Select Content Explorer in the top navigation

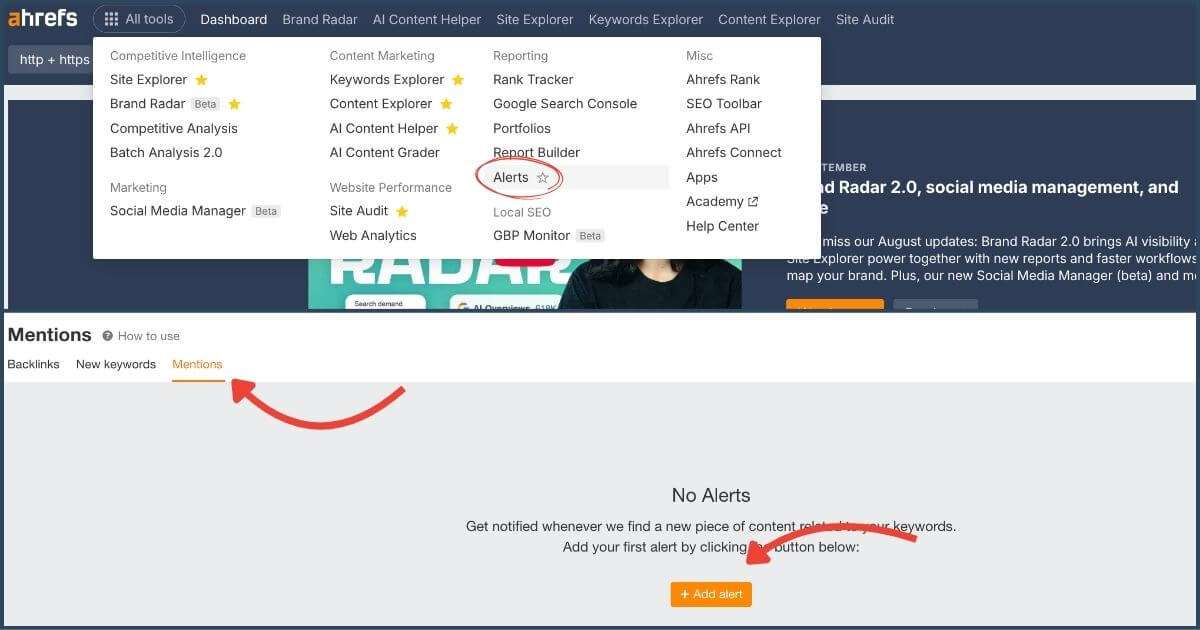769,19
